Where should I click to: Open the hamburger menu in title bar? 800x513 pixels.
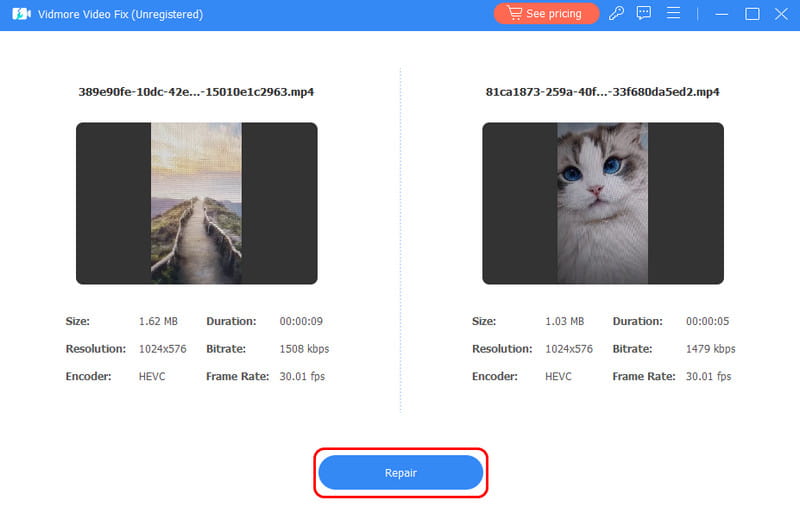[674, 14]
